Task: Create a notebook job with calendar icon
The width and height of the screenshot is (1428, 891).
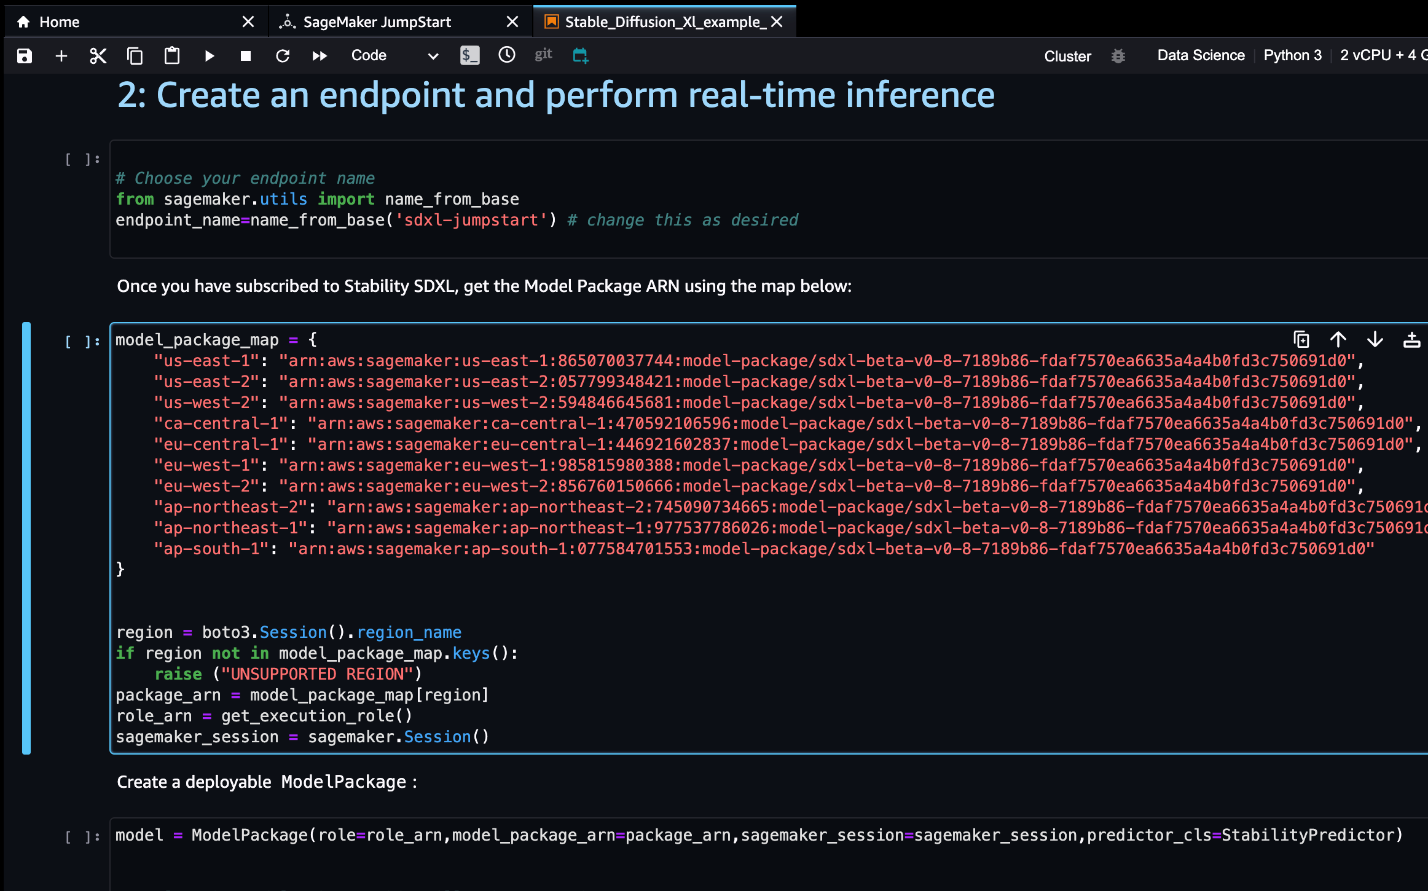Action: [x=580, y=56]
